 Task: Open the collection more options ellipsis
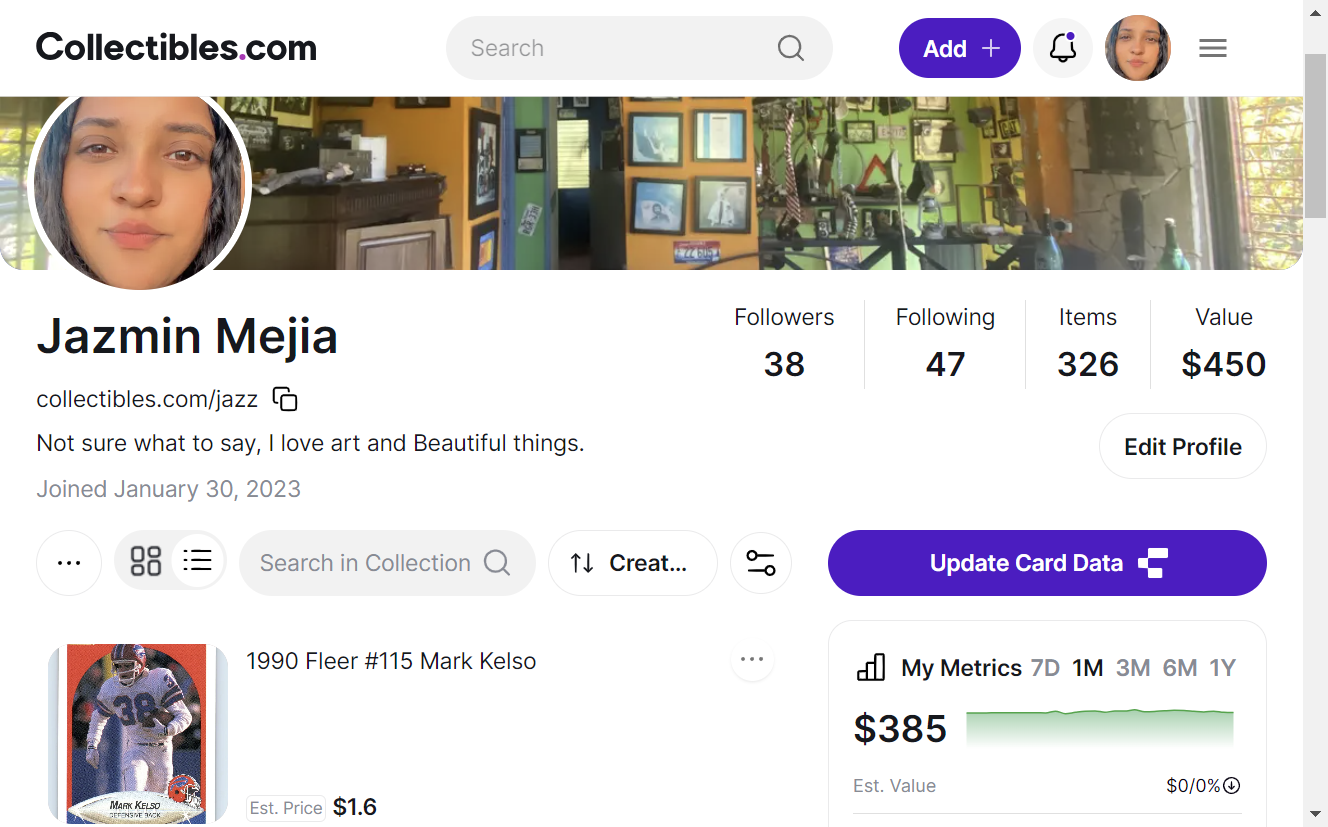pyautogui.click(x=69, y=563)
